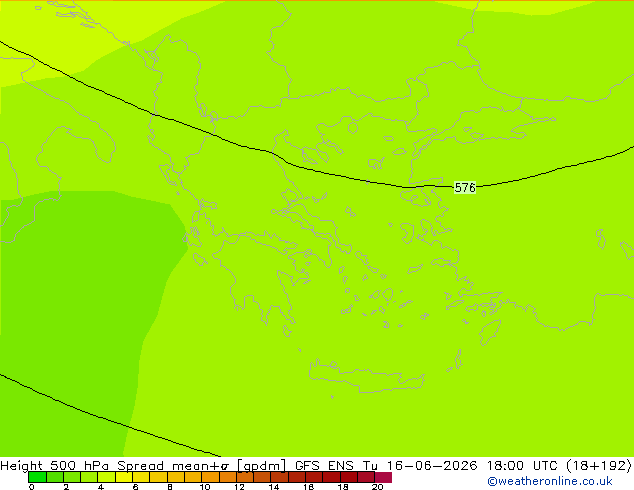Pick the legend swatch starting at 8
The width and height of the screenshot is (634, 490).
tap(176, 477)
